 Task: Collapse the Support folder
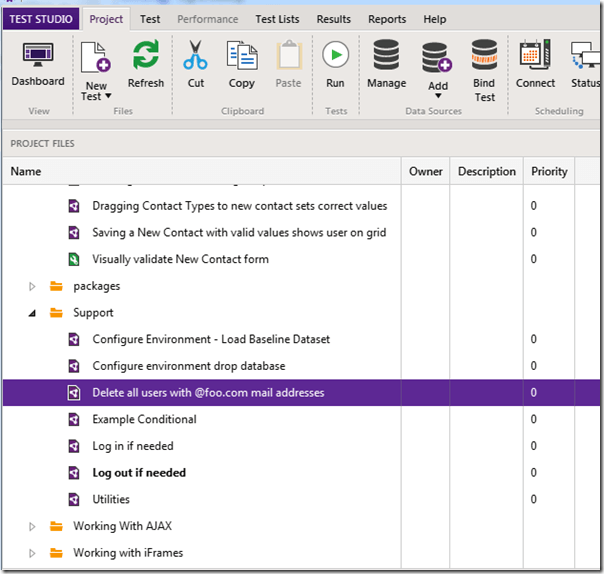click(32, 313)
